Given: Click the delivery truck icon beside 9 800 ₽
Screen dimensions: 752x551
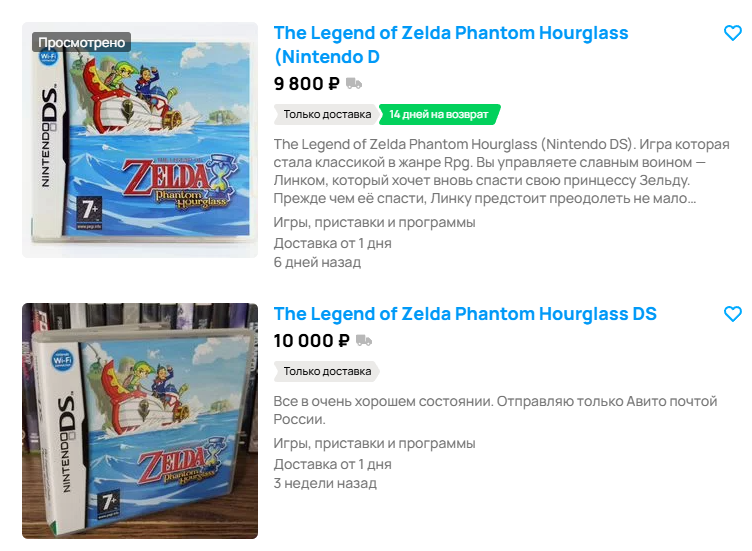Looking at the screenshot, I should [353, 84].
